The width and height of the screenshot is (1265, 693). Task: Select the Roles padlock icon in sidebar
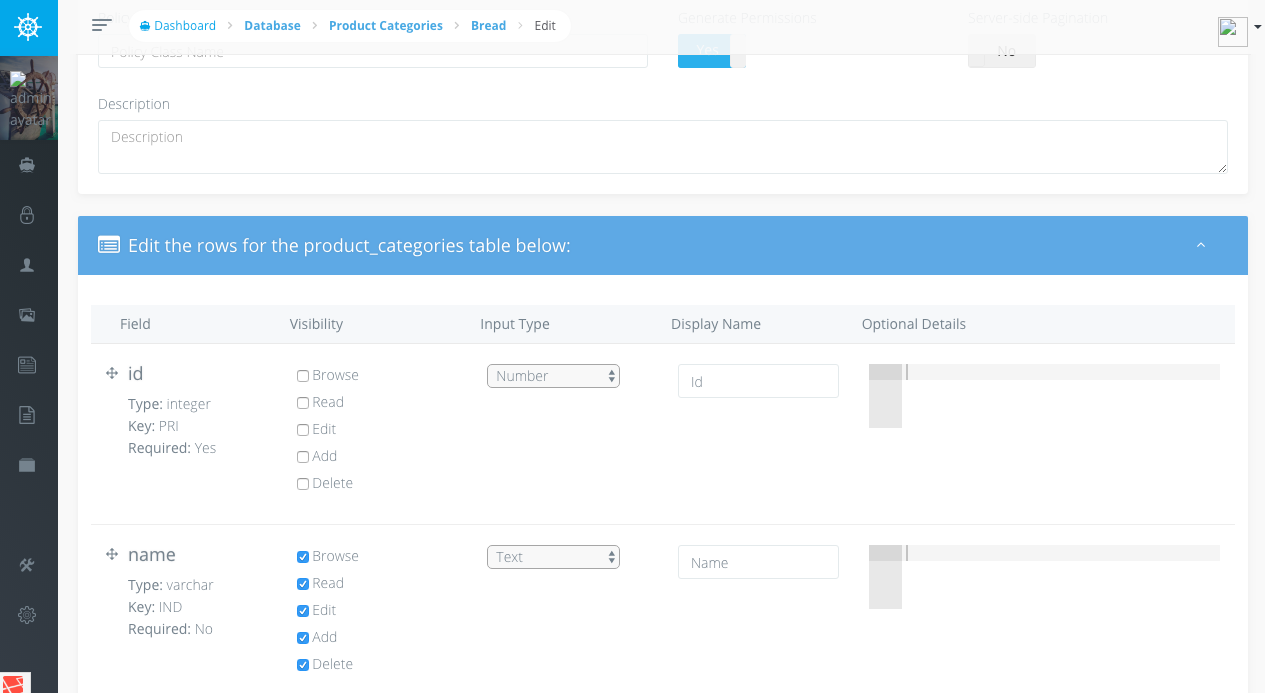coord(27,215)
